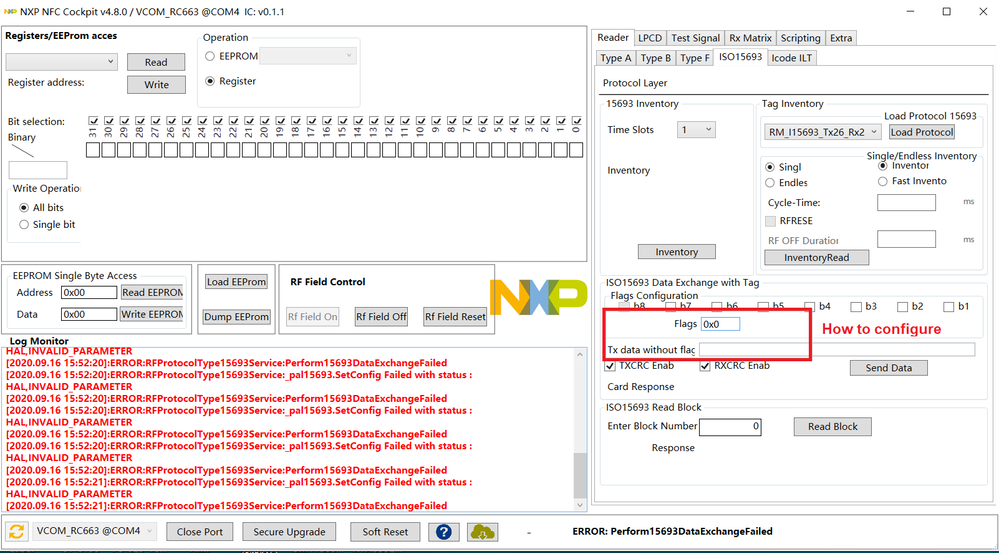
Task: Open the EEPROM operation dropdown
Action: pos(308,56)
